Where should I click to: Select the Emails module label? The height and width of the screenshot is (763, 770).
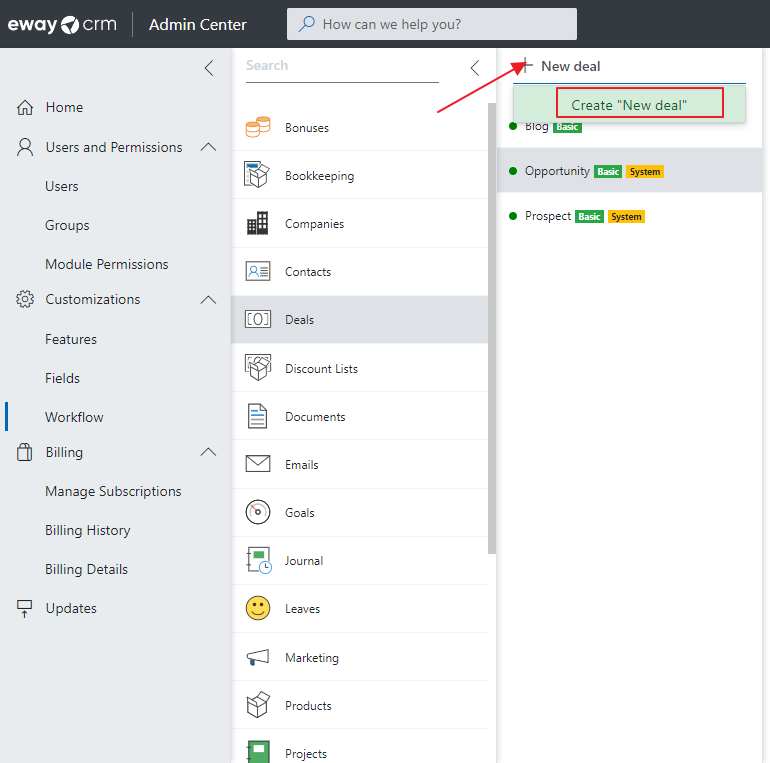[x=302, y=464]
